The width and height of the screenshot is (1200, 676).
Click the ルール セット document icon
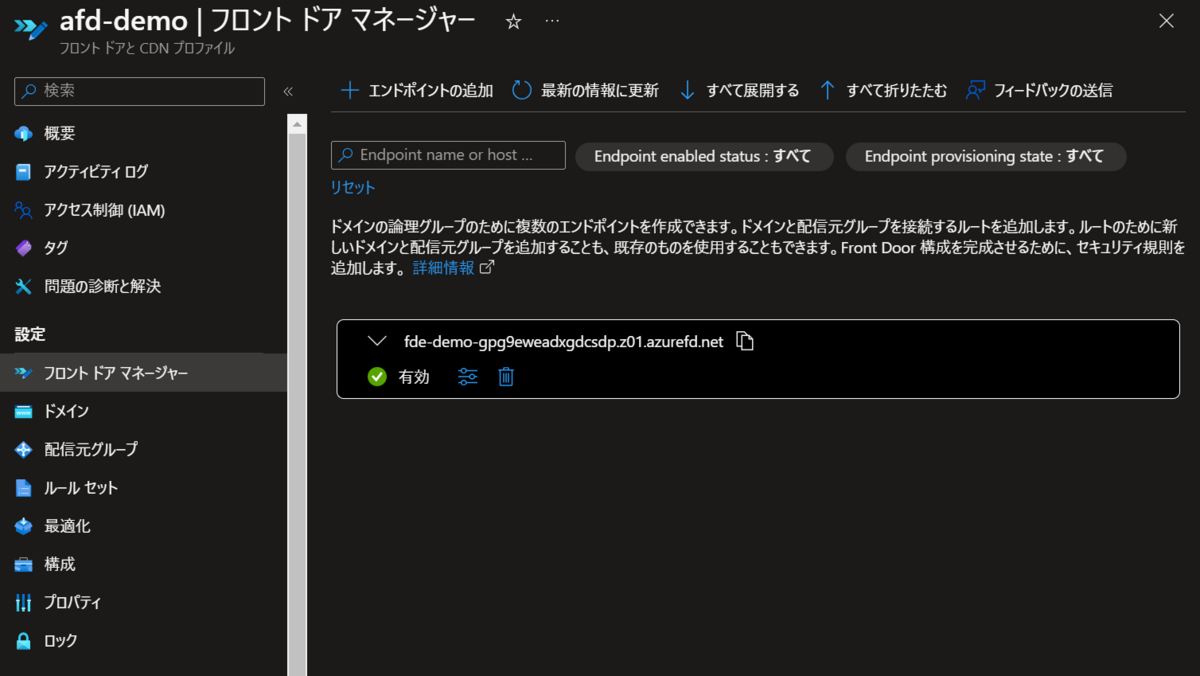(x=24, y=488)
